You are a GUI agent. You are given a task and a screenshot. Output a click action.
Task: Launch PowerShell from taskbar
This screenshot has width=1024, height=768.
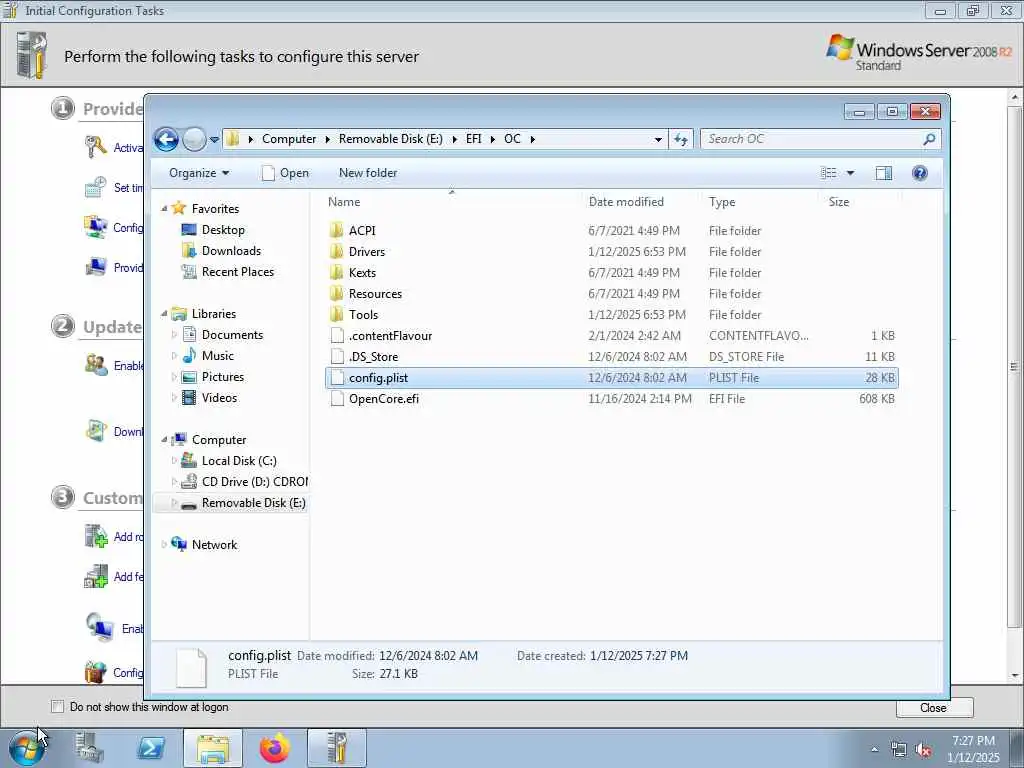(x=150, y=748)
